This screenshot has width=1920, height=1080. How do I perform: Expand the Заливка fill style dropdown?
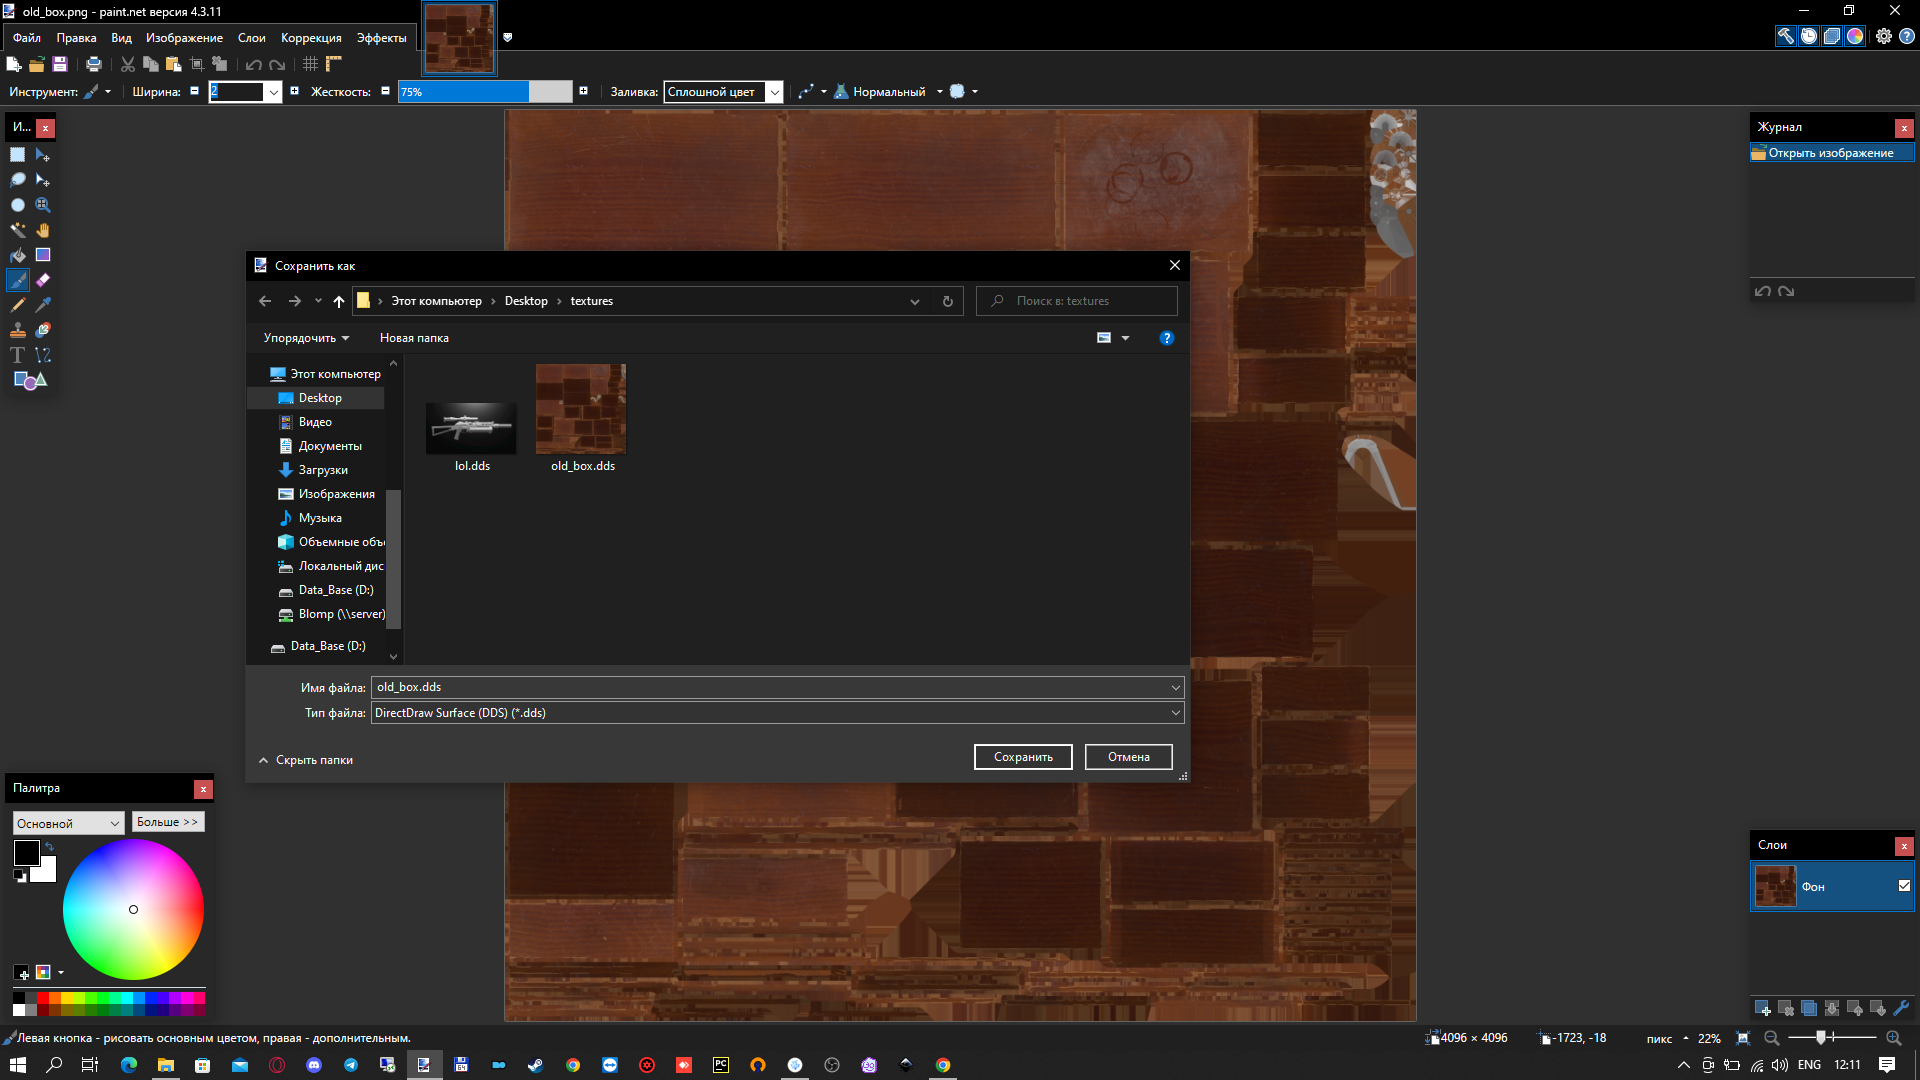point(774,92)
